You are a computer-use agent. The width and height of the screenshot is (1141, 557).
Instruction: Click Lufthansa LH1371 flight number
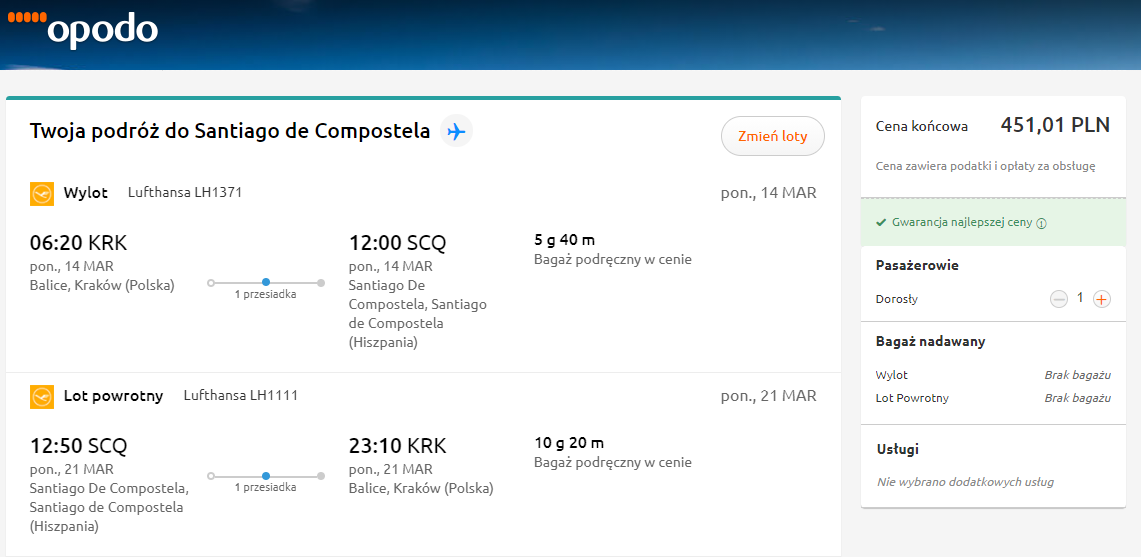pos(185,193)
